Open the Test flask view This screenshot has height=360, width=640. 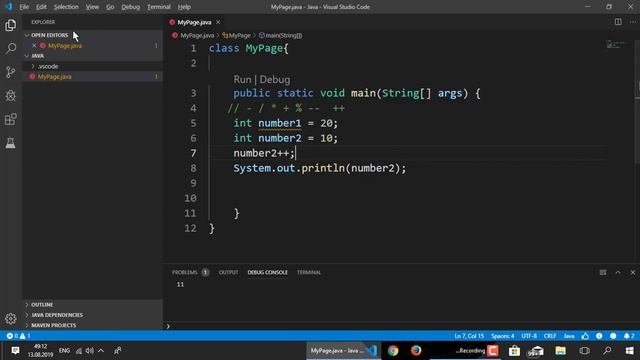pos(11,143)
